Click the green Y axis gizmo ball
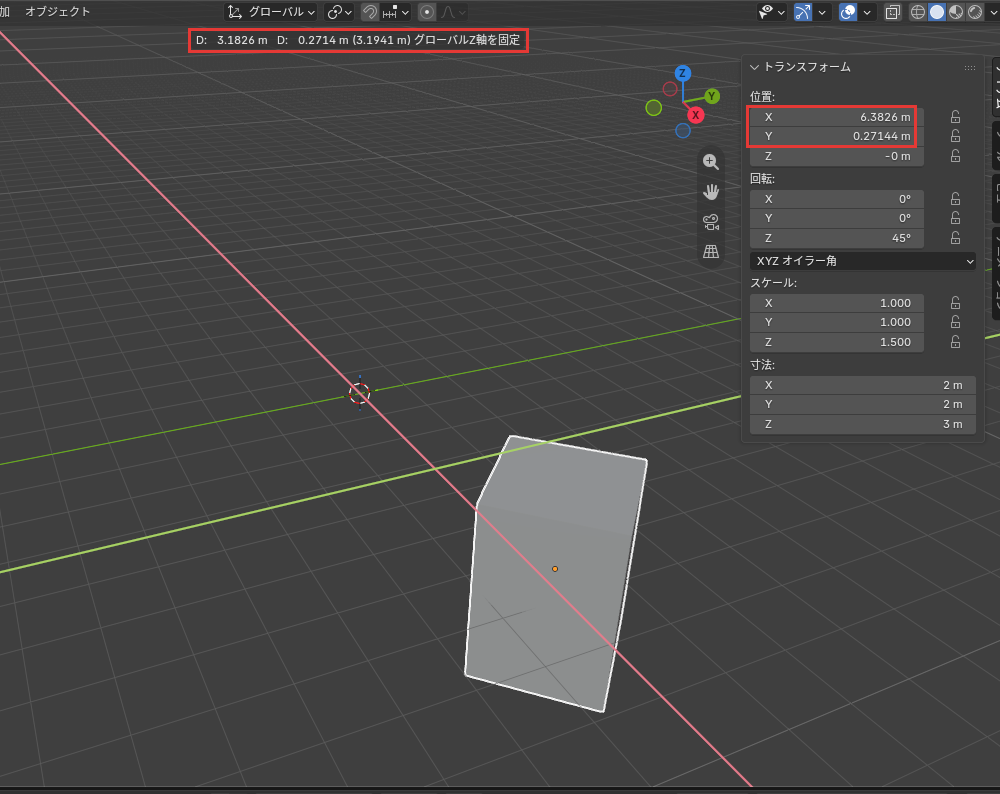 712,96
